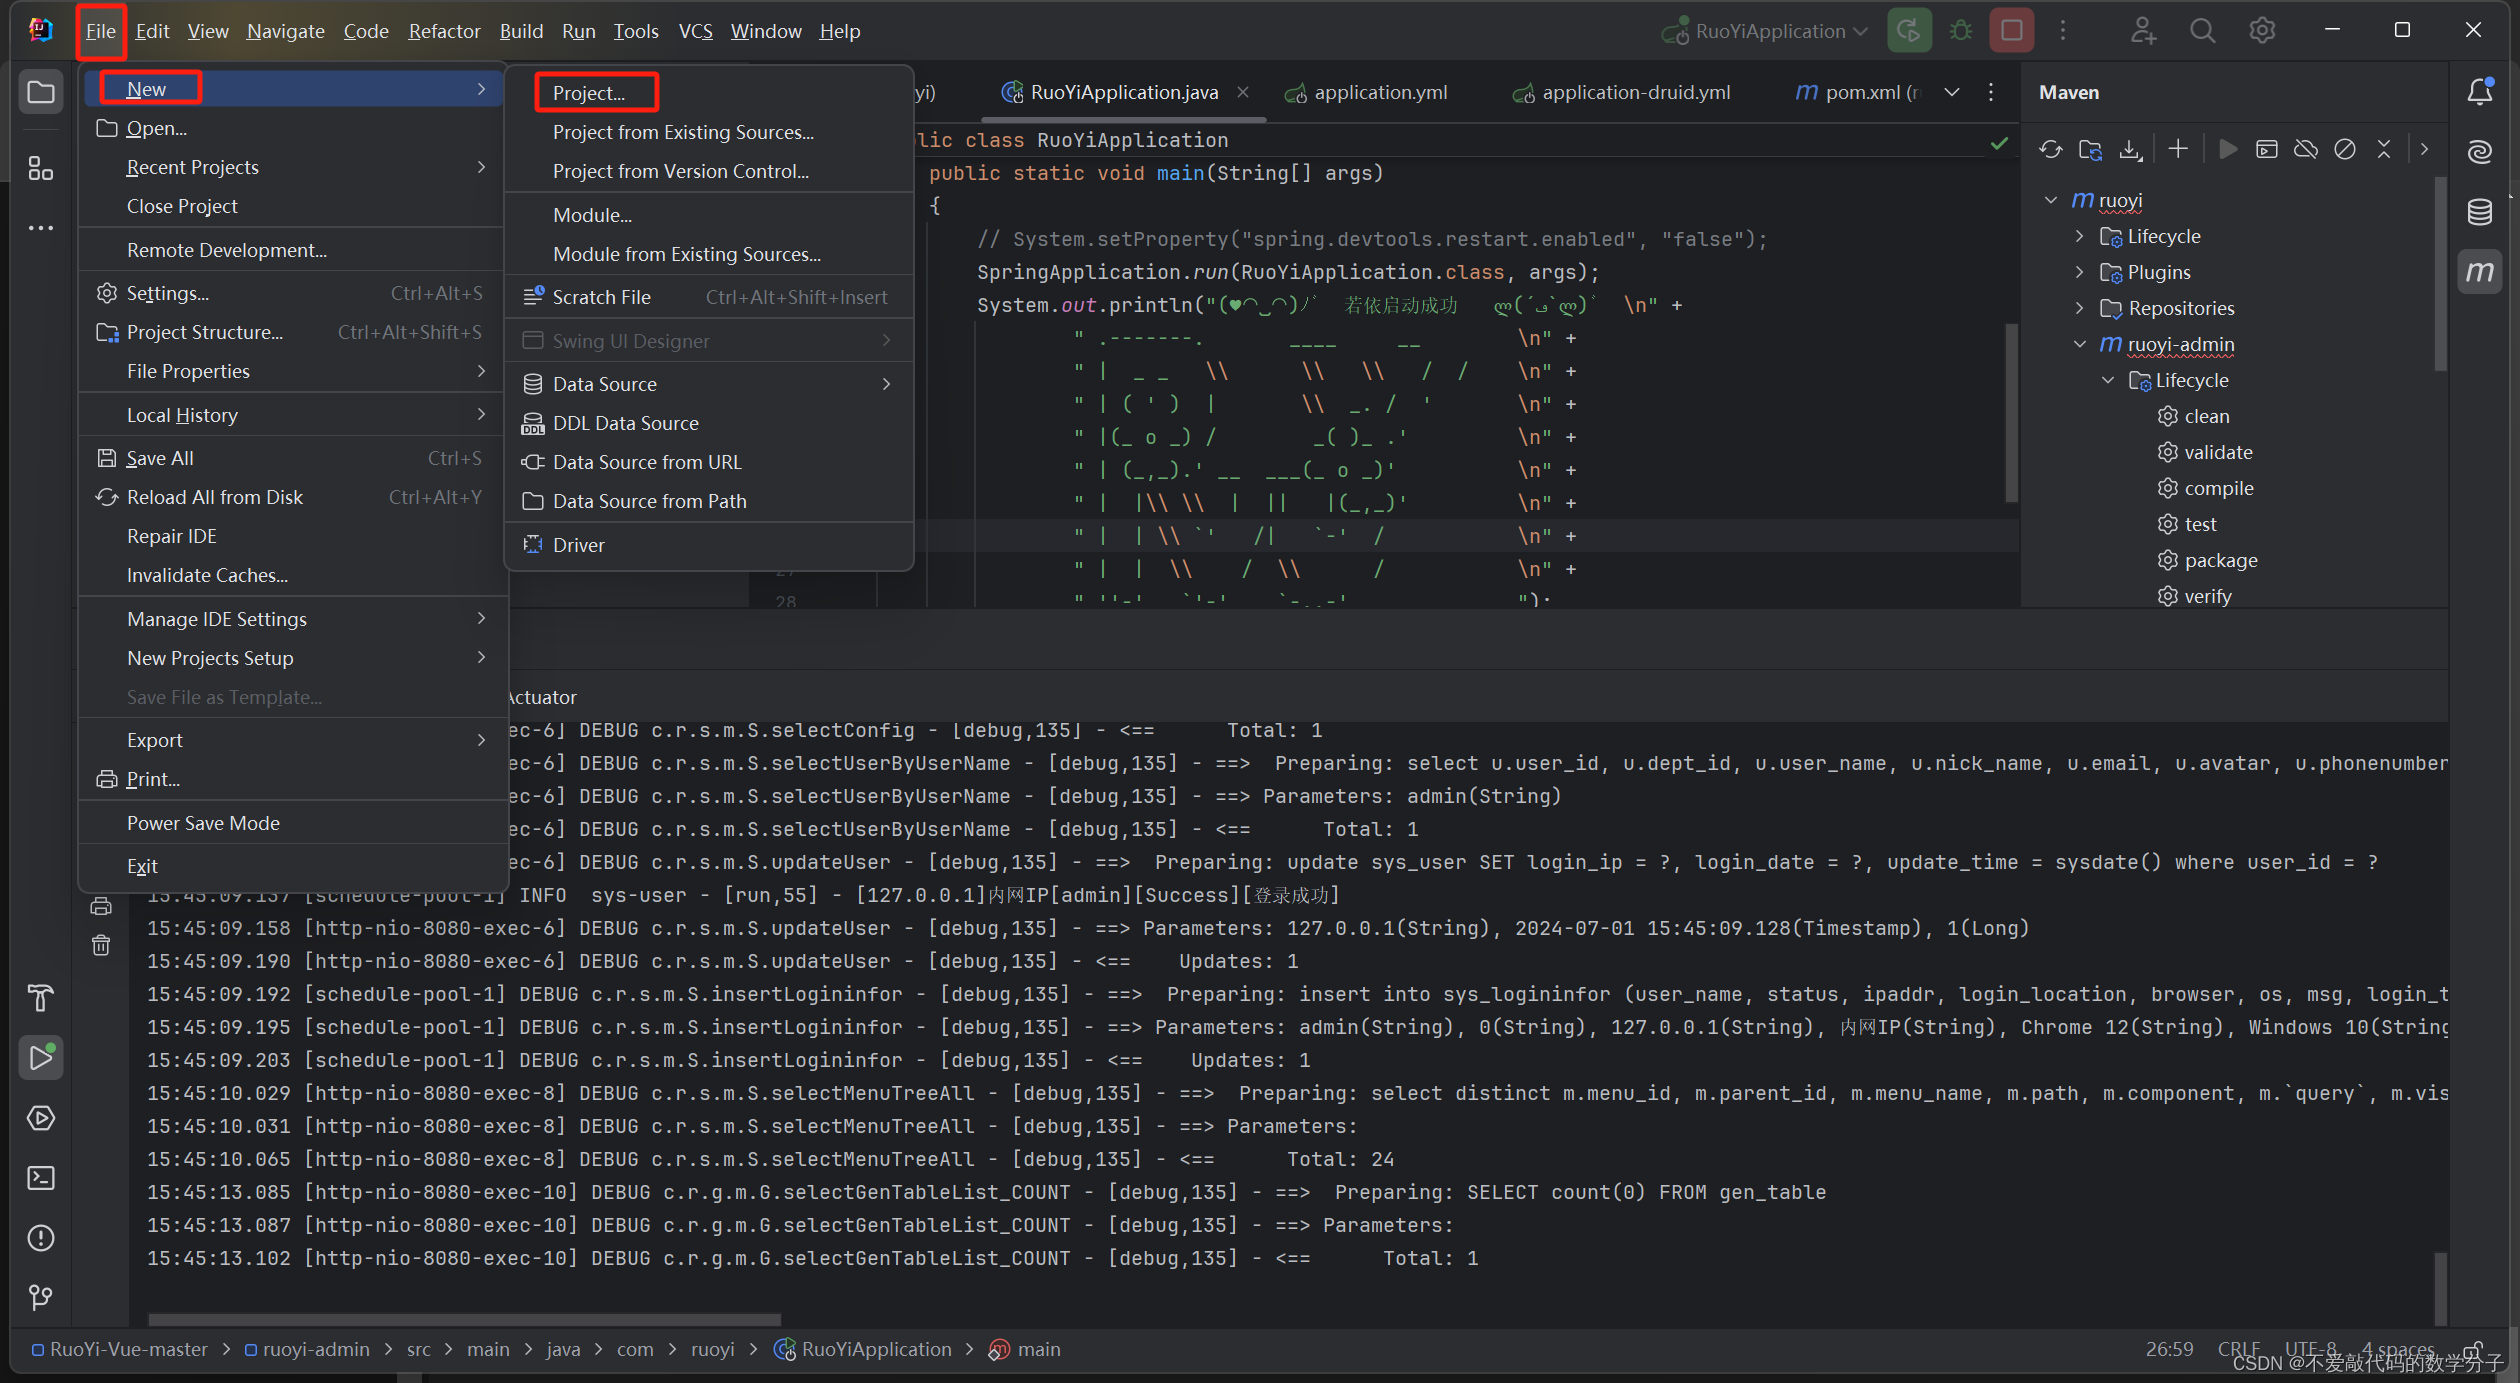Viewport: 2520px width, 1383px height.
Task: Collapse the ruoyi-admin Maven node
Action: (2080, 344)
